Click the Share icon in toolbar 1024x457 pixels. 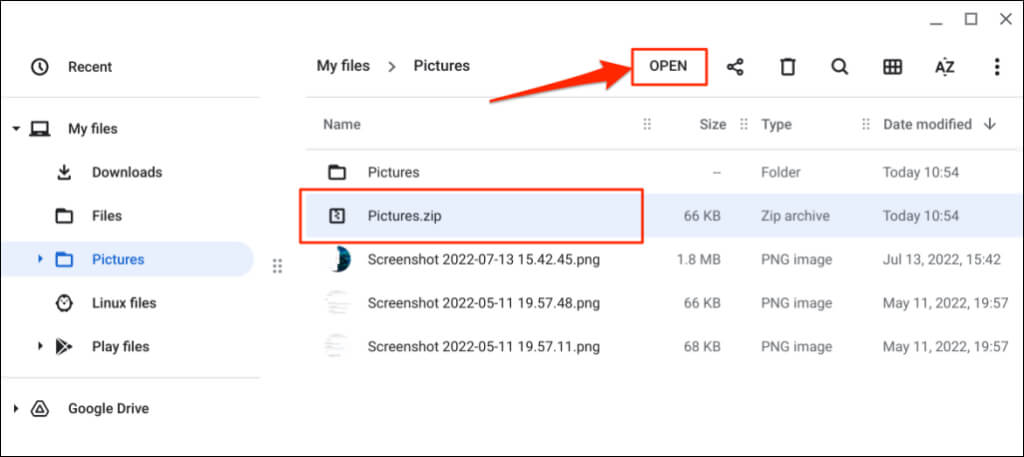click(x=735, y=67)
